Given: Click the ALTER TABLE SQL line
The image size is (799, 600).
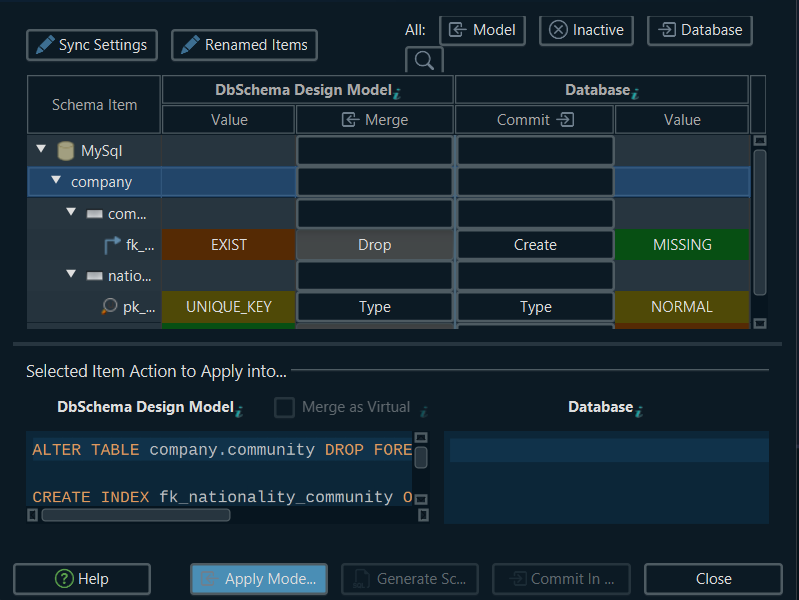Looking at the screenshot, I should [222, 450].
